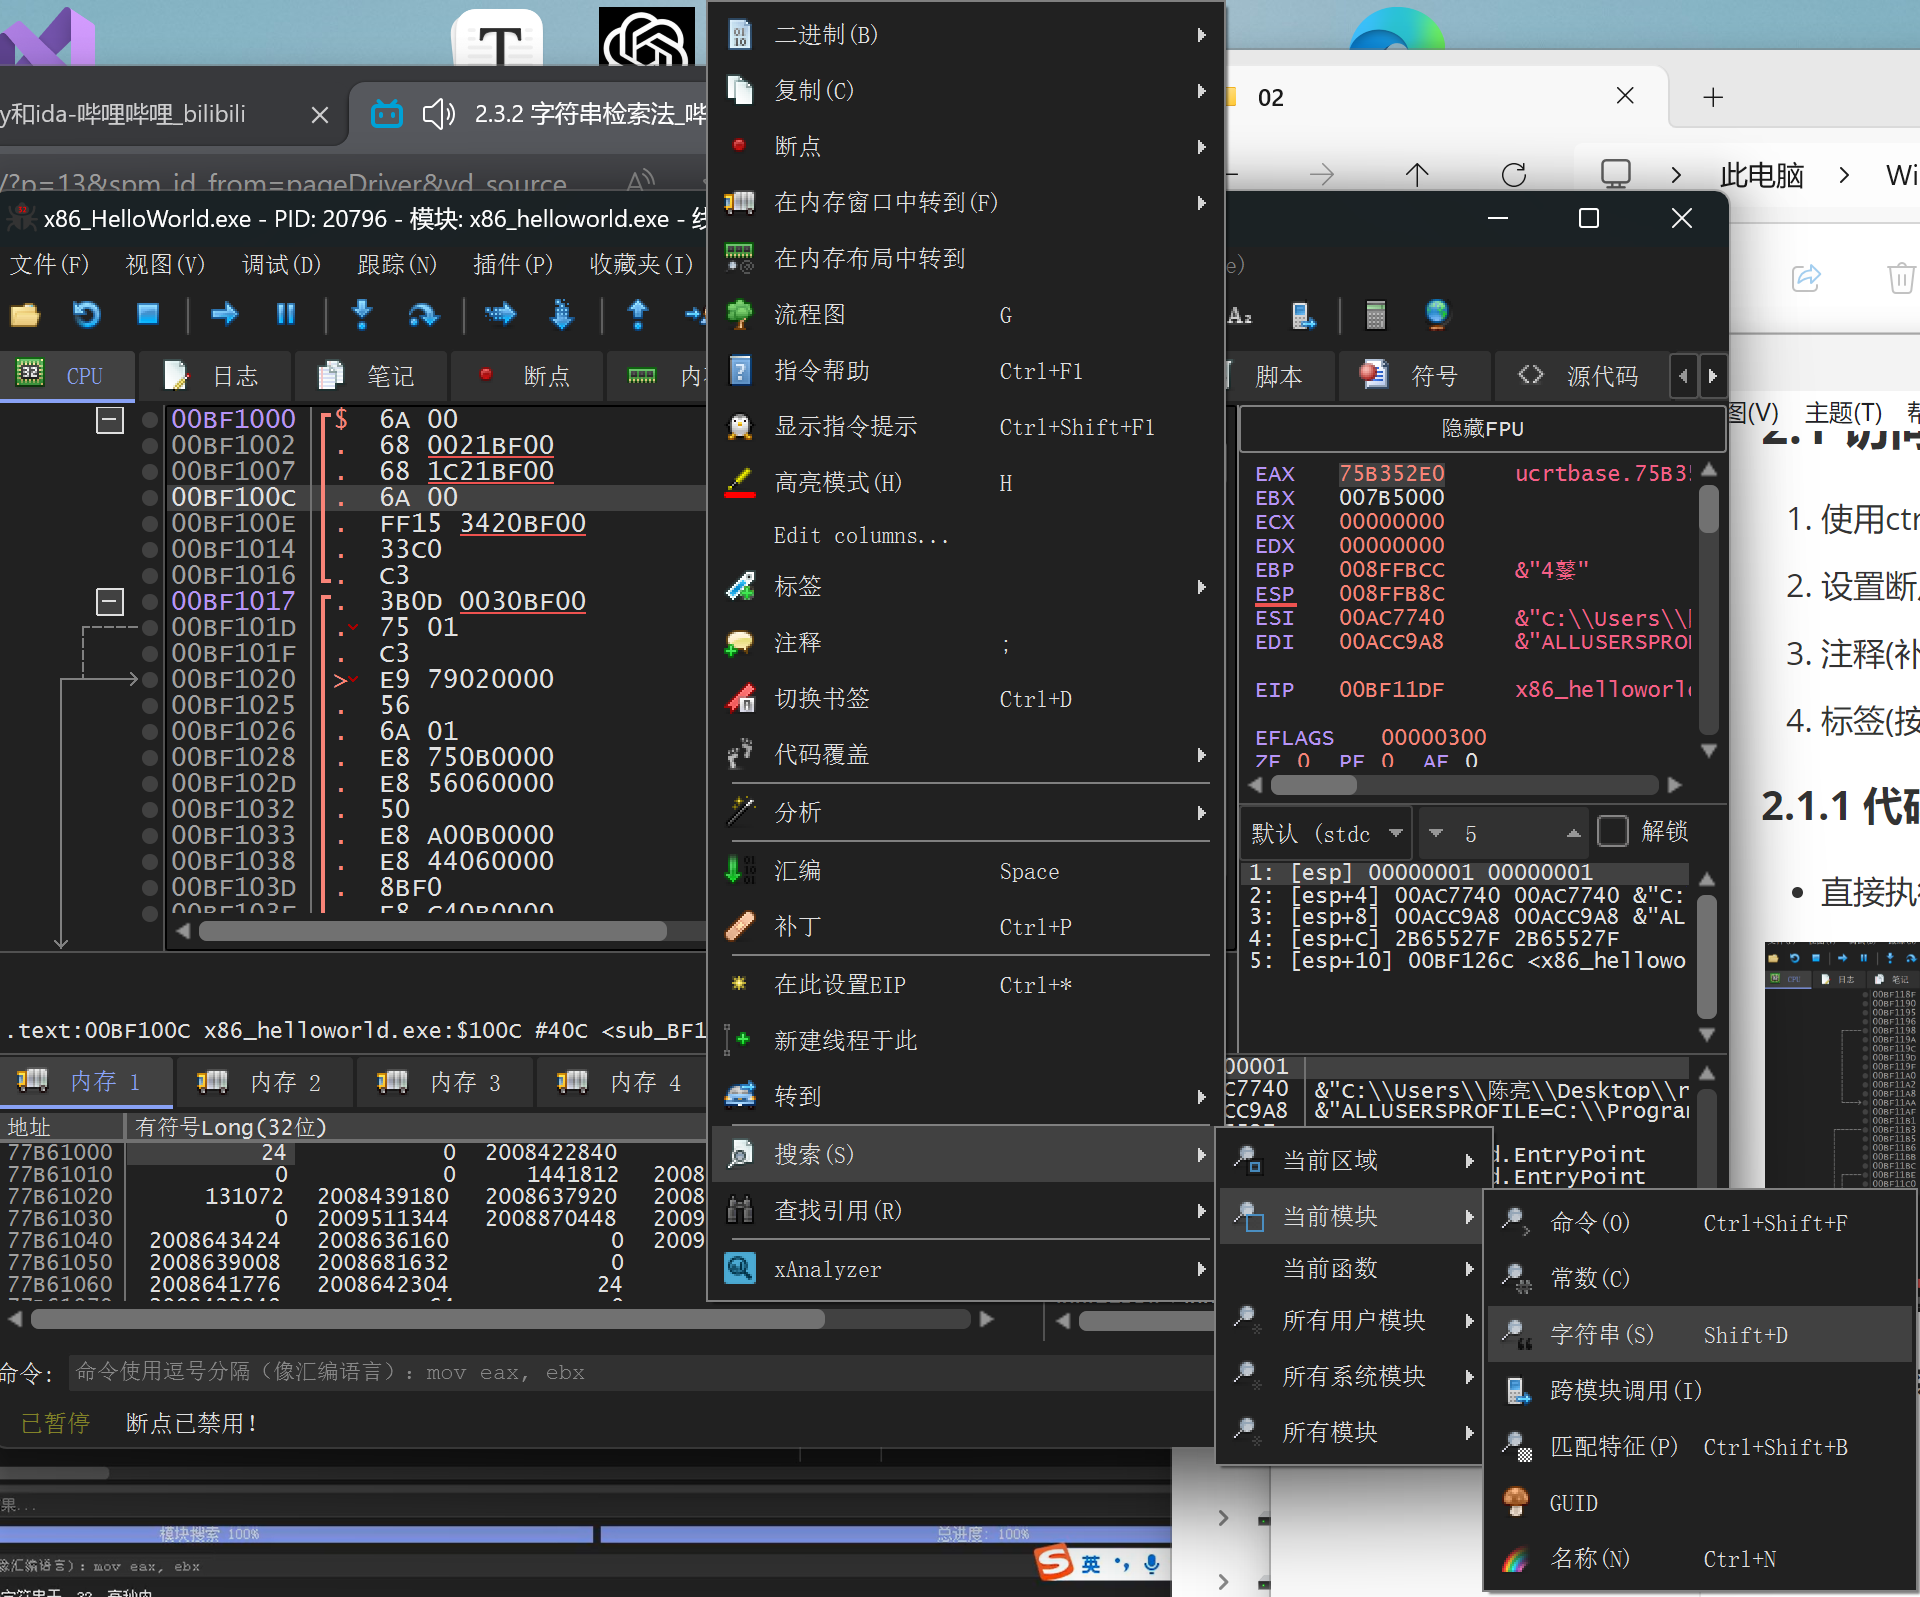Click the open file folder toolbar icon

click(25, 315)
